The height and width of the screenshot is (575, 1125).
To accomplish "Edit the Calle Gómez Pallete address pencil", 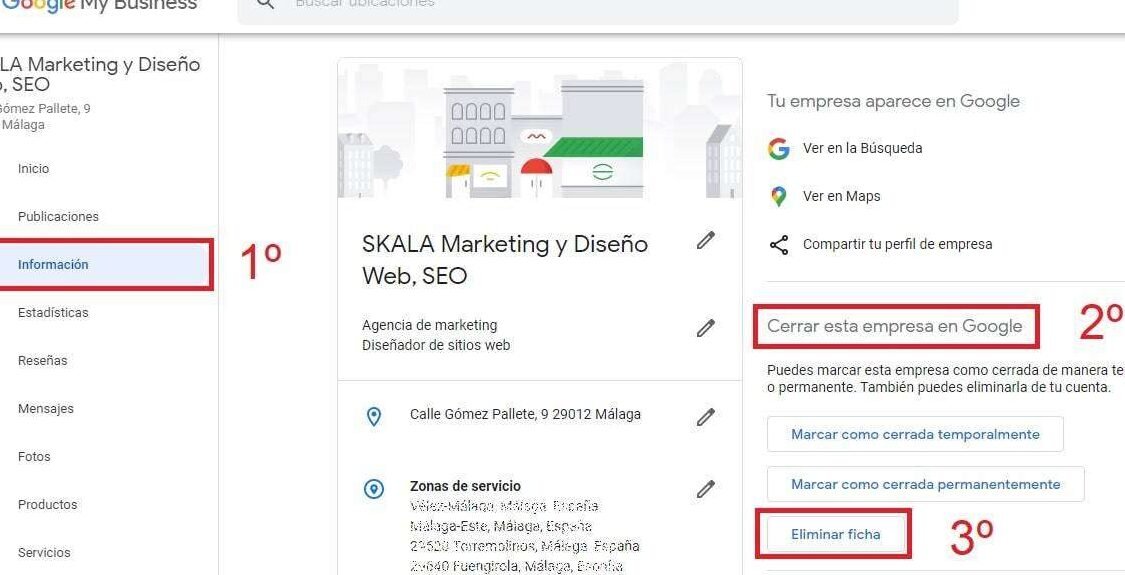I will pos(706,416).
